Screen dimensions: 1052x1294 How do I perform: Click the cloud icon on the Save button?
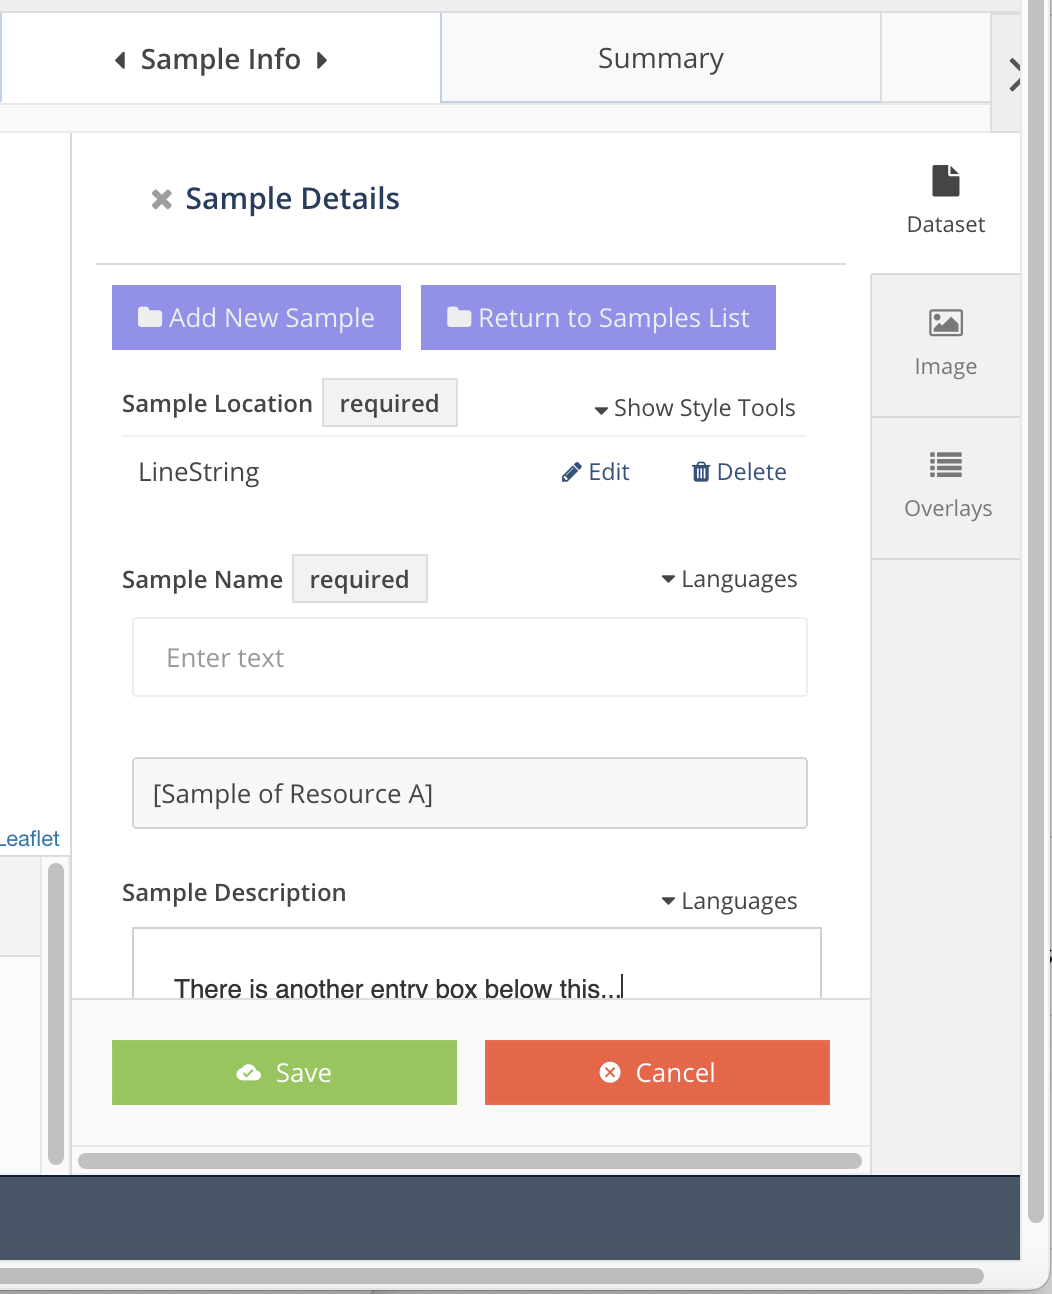[249, 1072]
